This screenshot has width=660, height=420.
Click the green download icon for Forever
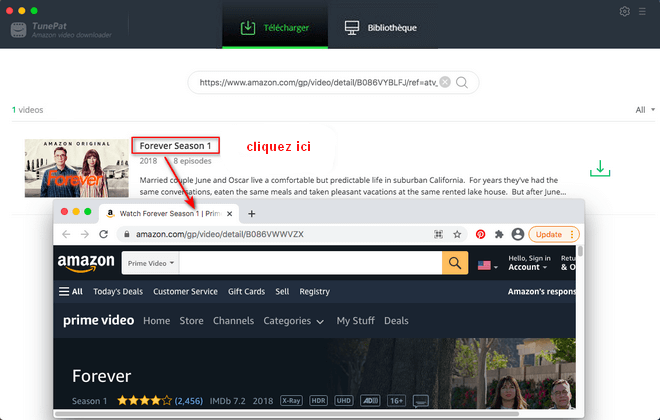click(599, 168)
